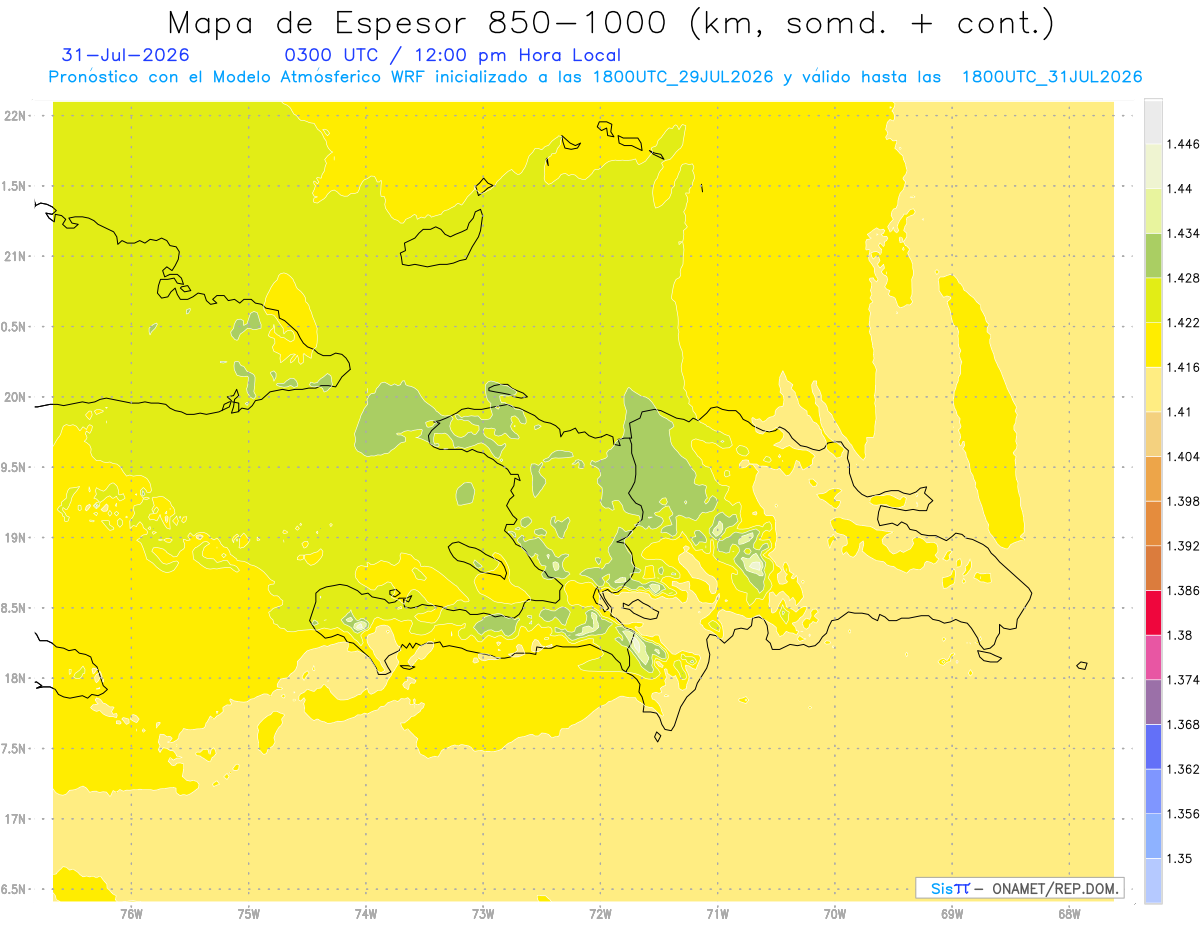Click the "7.5N" latitude tick label

[x=14, y=749]
